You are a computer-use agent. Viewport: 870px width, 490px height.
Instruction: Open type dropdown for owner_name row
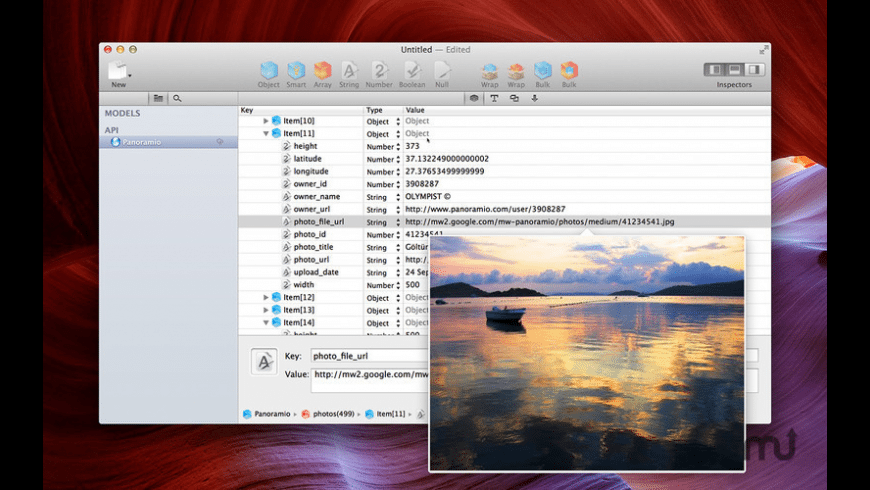click(x=398, y=197)
